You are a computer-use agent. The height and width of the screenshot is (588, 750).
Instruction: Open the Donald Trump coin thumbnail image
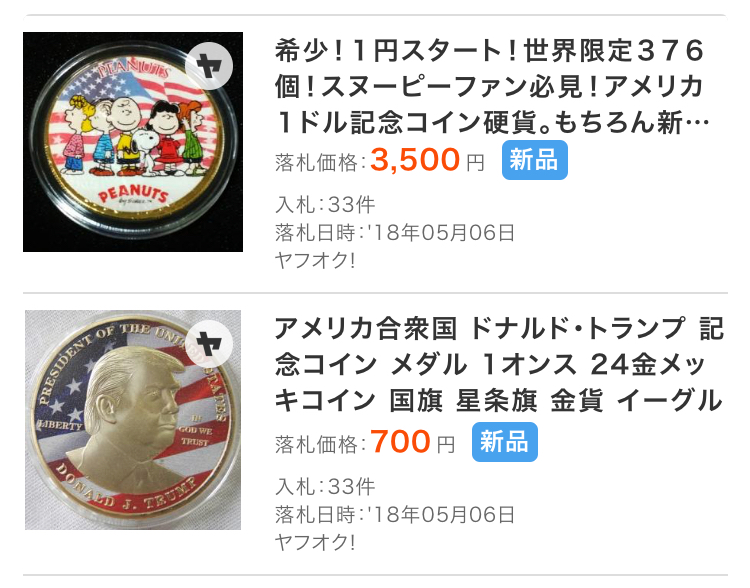(x=133, y=420)
